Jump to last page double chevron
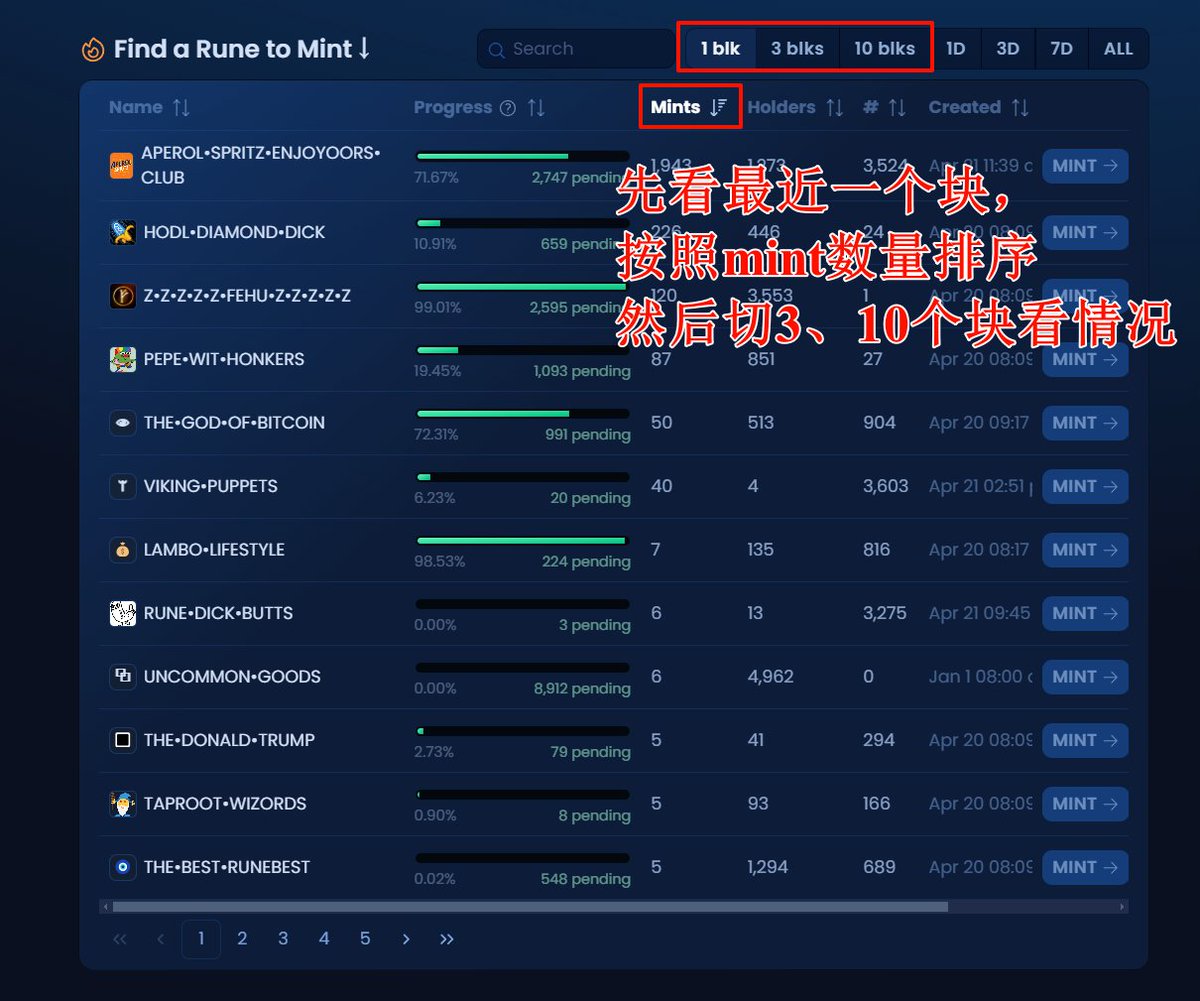 (447, 939)
